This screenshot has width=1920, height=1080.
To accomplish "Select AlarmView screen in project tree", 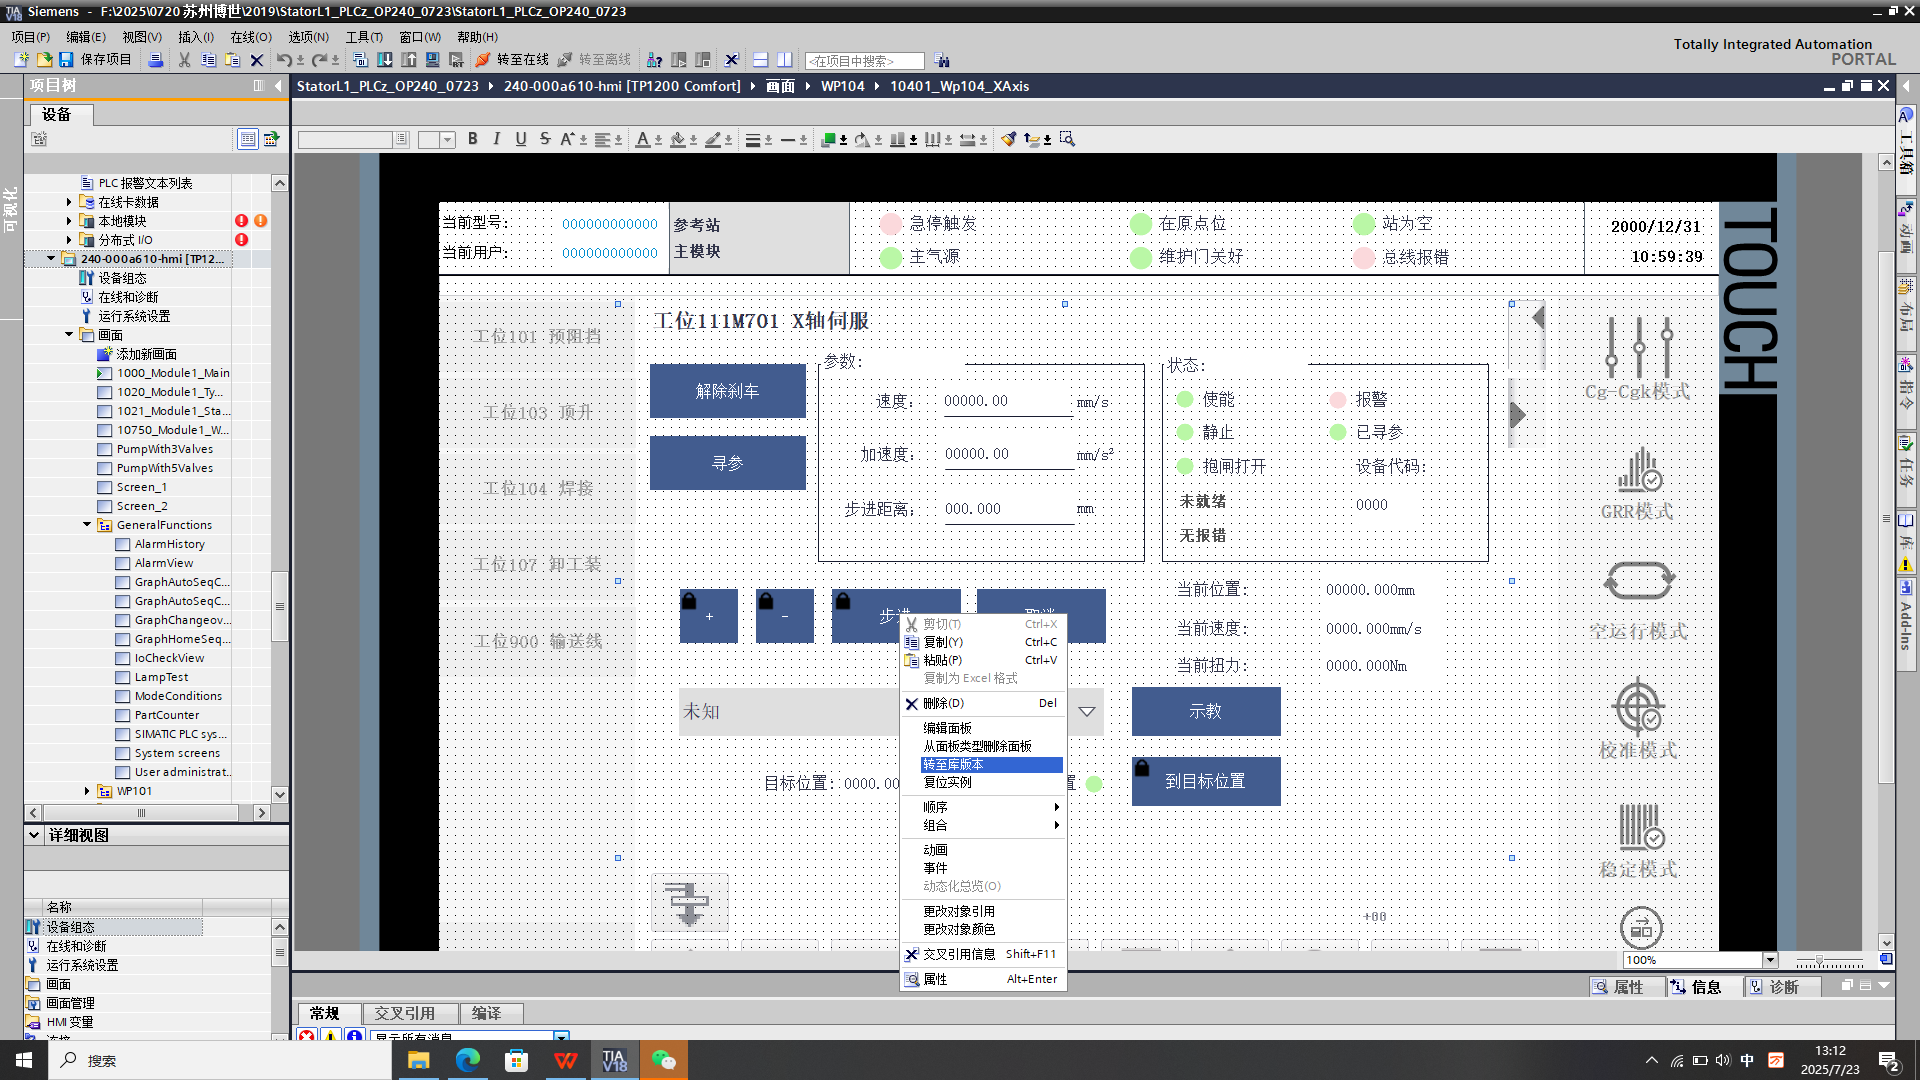I will pos(164,563).
